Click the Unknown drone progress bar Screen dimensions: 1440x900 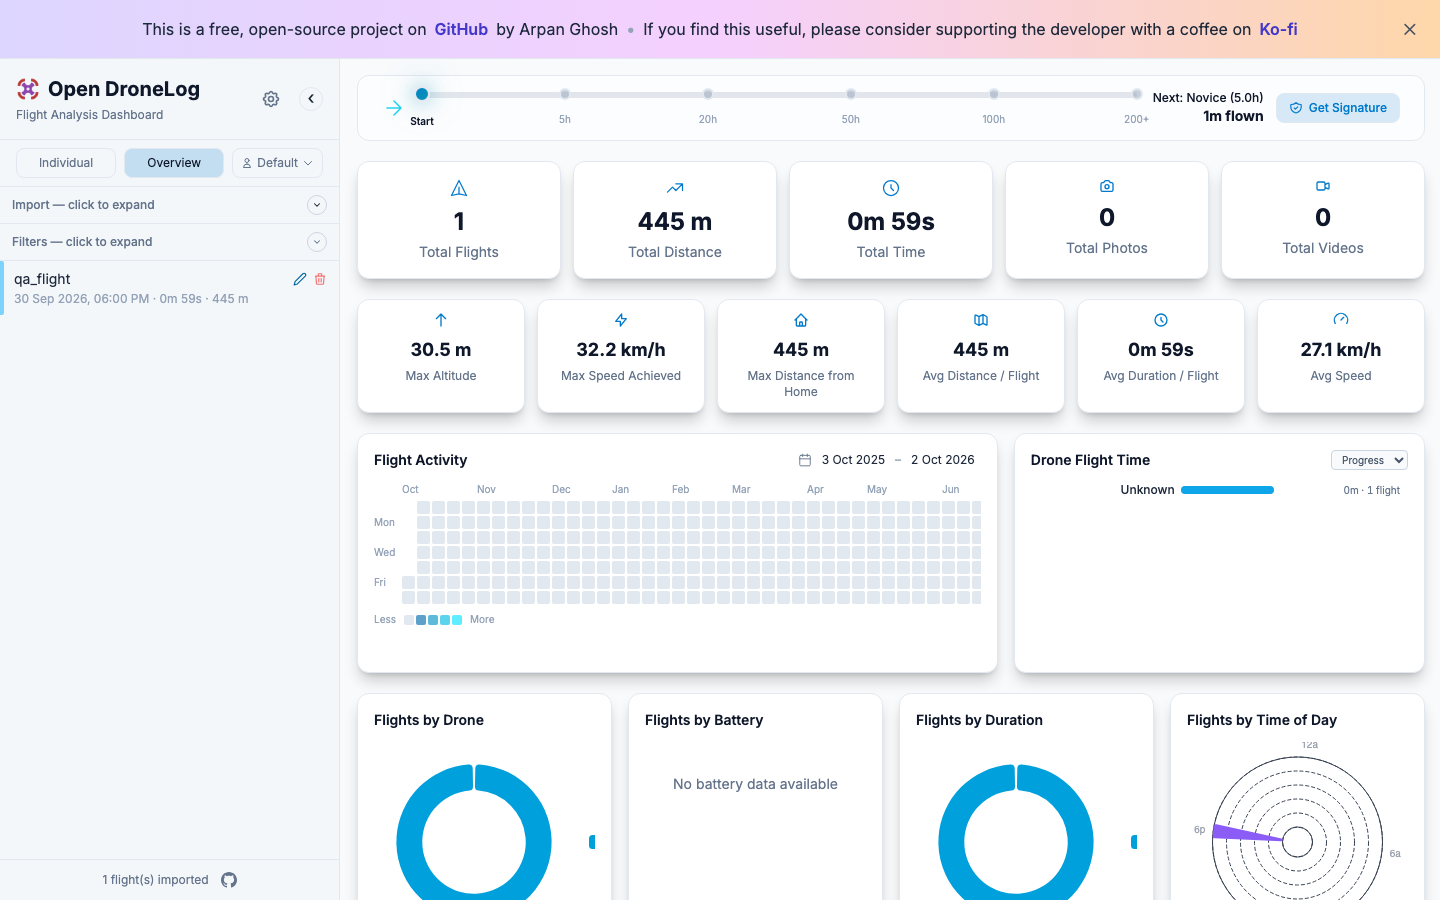coord(1227,490)
